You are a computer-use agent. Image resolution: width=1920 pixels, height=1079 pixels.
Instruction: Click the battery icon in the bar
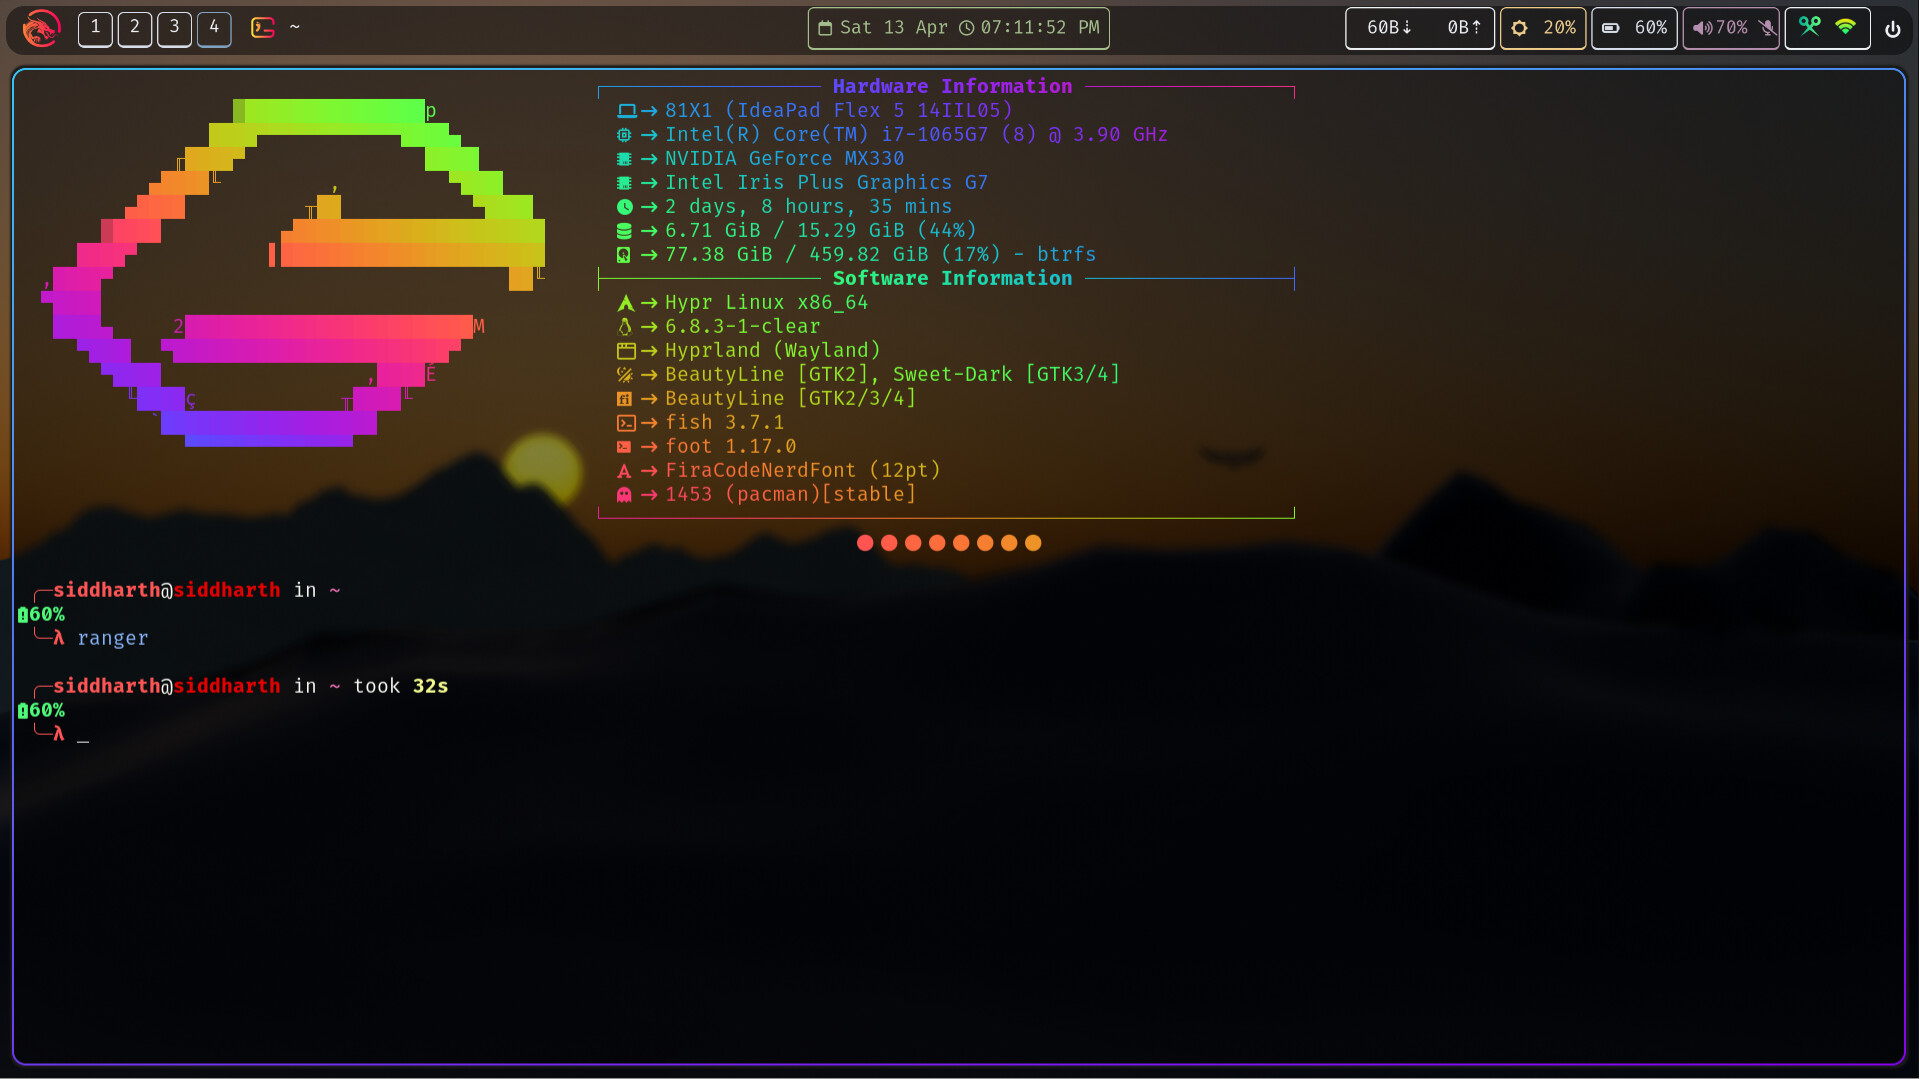tap(1610, 28)
